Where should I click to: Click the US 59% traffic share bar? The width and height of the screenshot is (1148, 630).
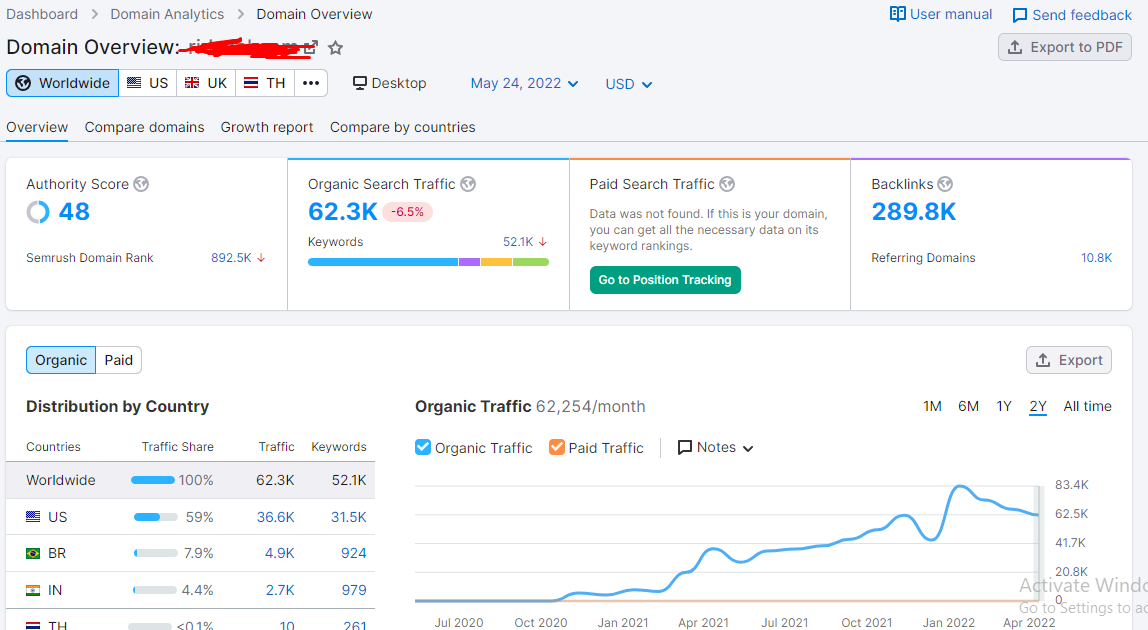click(155, 517)
